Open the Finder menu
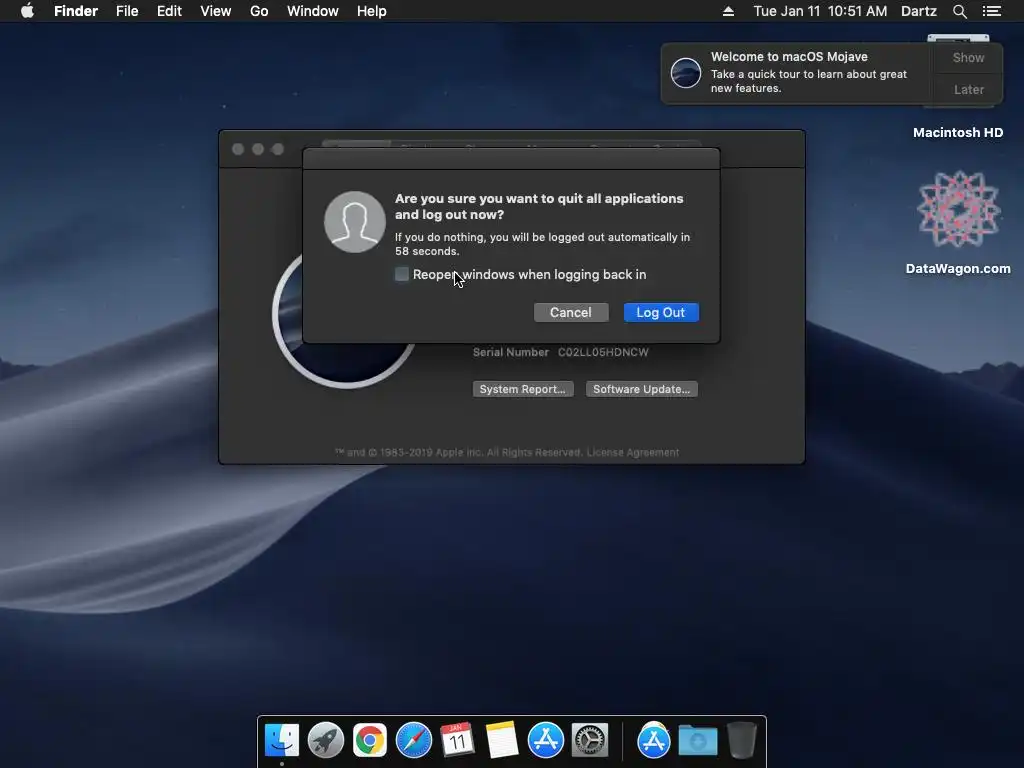The image size is (1024, 768). point(76,11)
